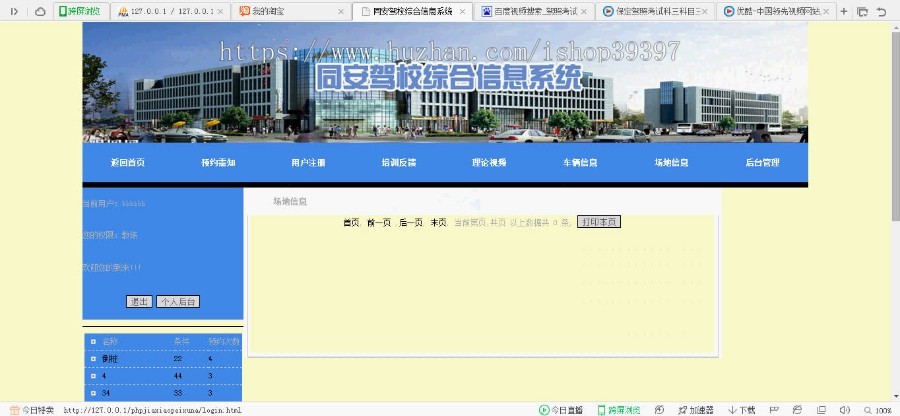Click the 打印本页 print button
Image resolution: width=900 pixels, height=416 pixels.
(599, 222)
